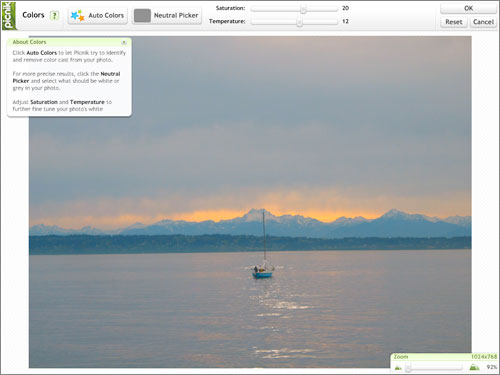Click the 92% zoom value
Viewport: 500px width, 375px height.
(492, 367)
